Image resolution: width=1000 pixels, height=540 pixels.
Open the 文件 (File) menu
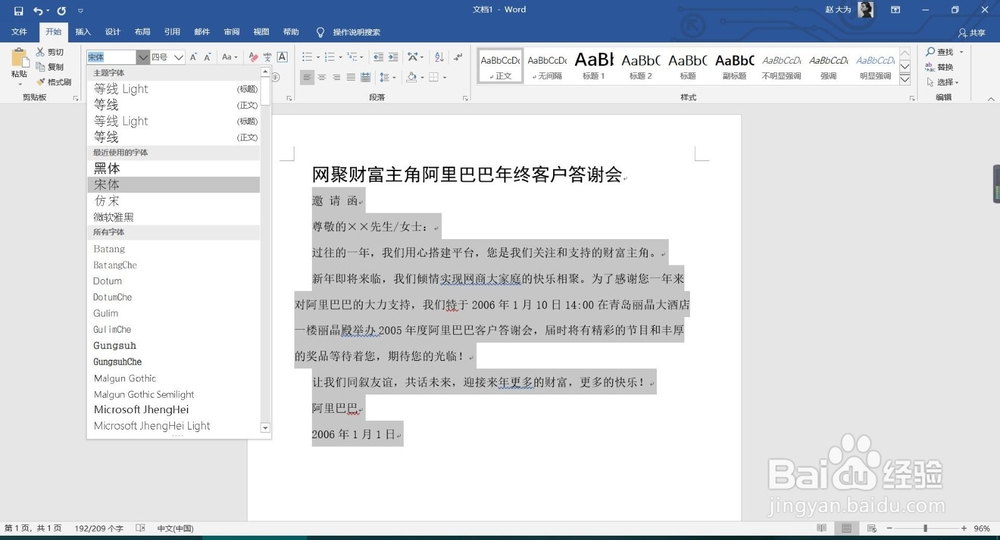(x=19, y=32)
